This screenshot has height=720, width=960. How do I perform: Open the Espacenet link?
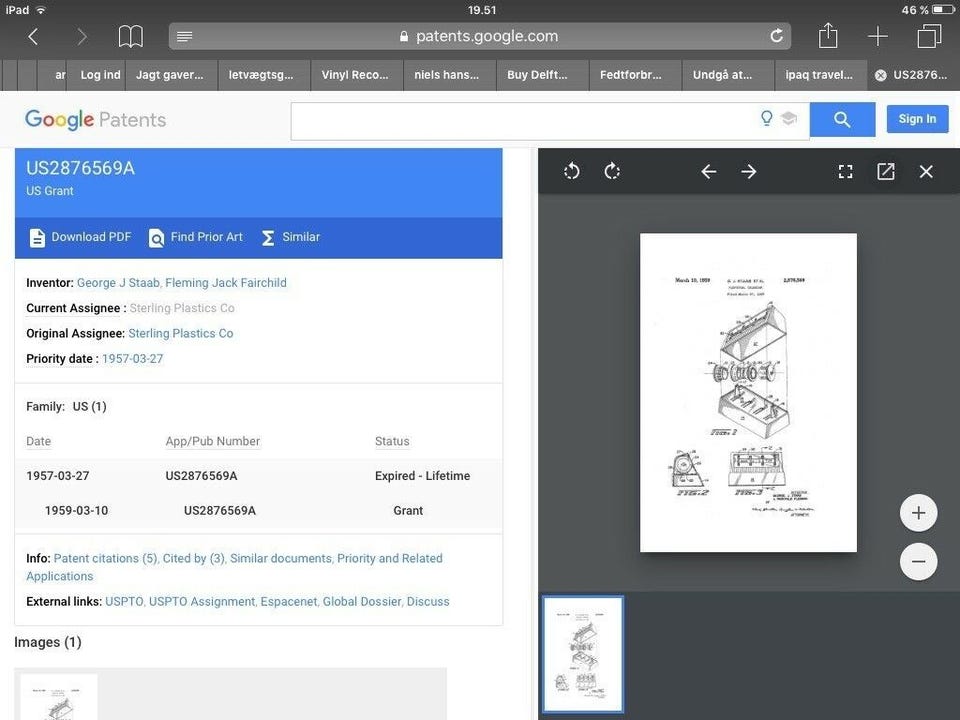click(x=289, y=602)
